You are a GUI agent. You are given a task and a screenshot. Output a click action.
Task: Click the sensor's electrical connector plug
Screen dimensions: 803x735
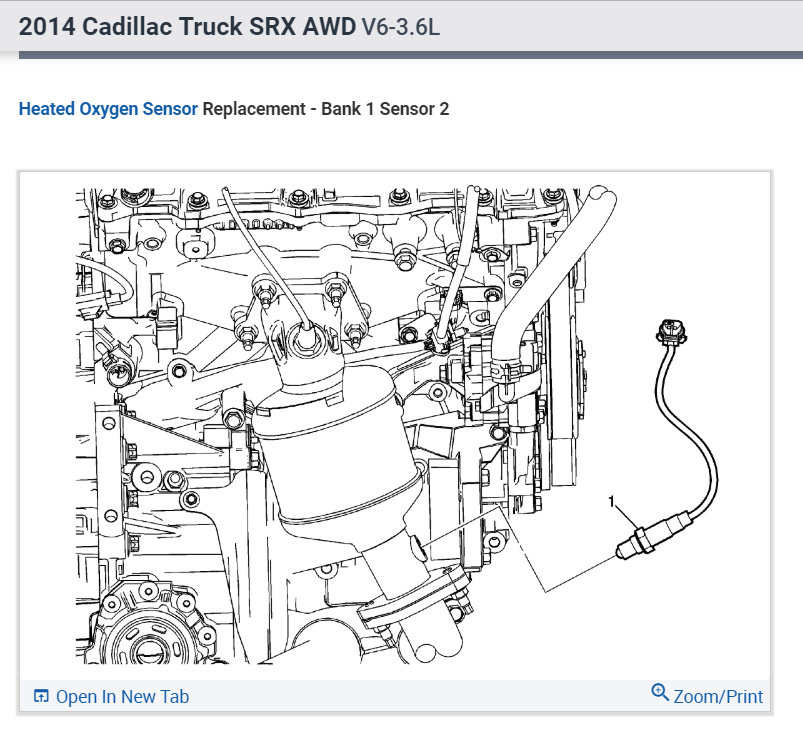[671, 332]
